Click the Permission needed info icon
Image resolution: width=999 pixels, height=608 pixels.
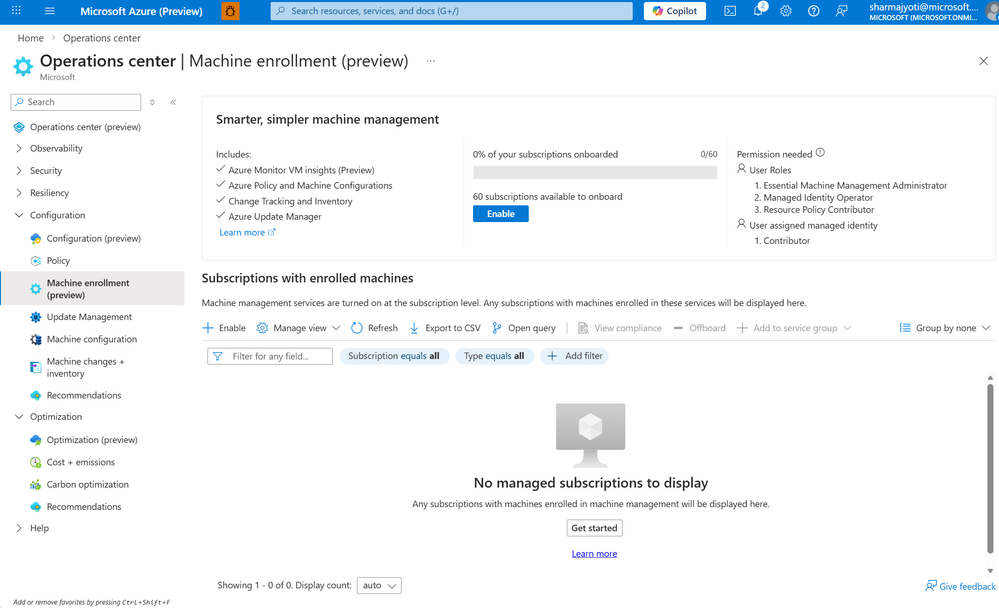[821, 153]
